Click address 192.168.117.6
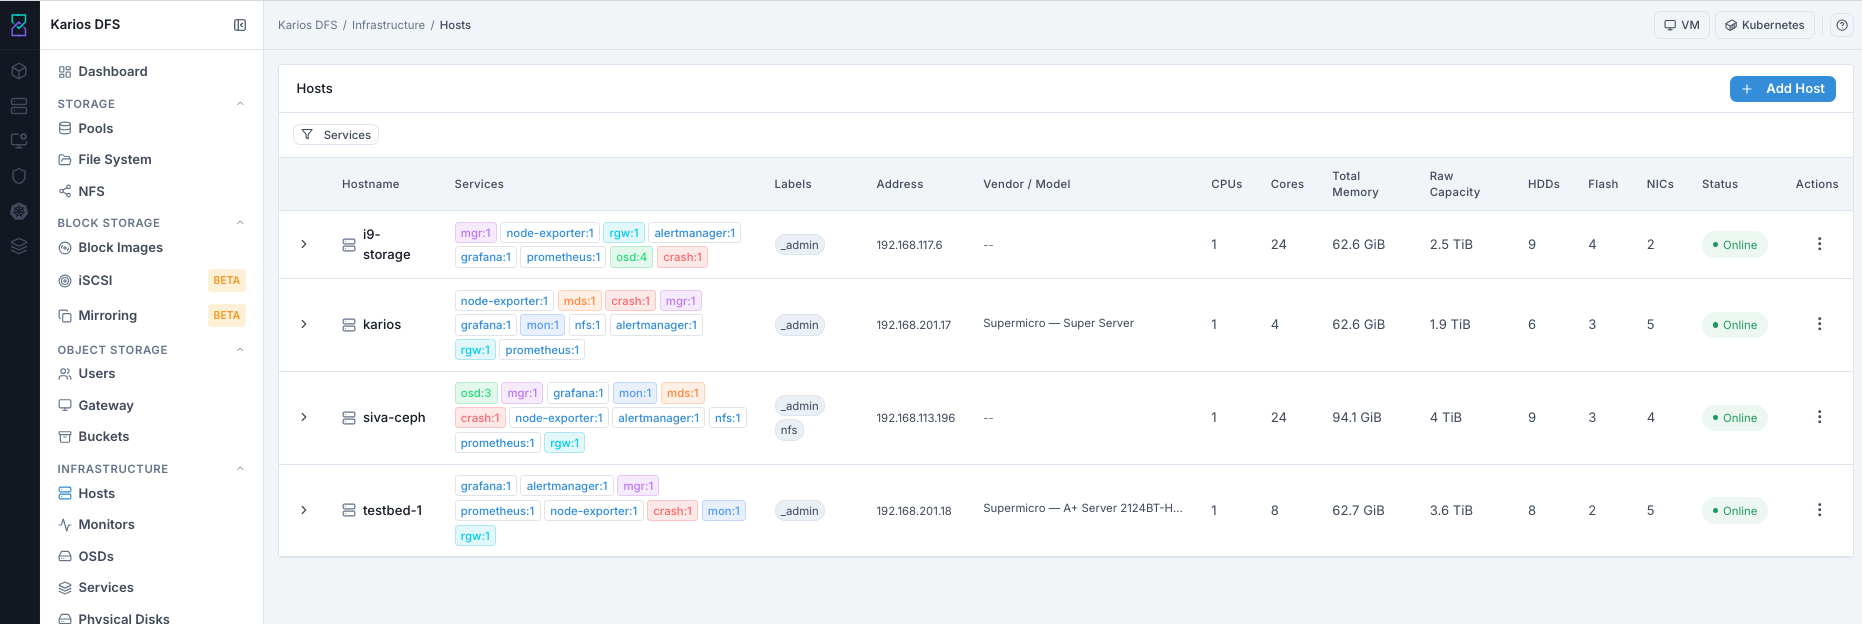The image size is (1862, 624). [910, 245]
